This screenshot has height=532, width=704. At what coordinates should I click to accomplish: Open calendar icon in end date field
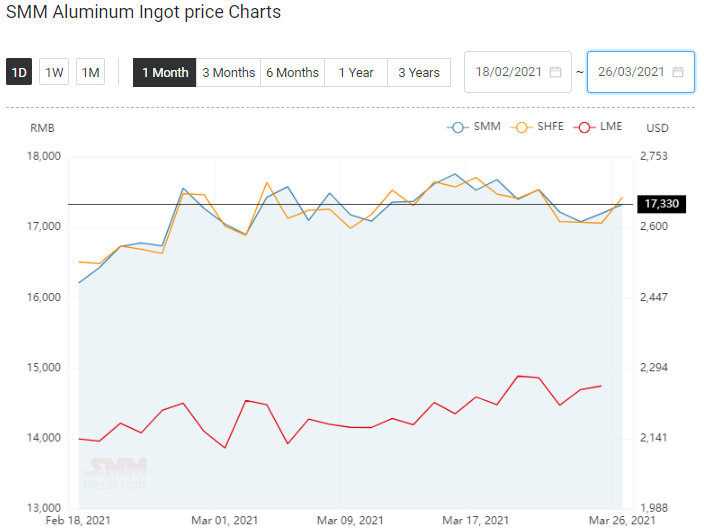678,72
